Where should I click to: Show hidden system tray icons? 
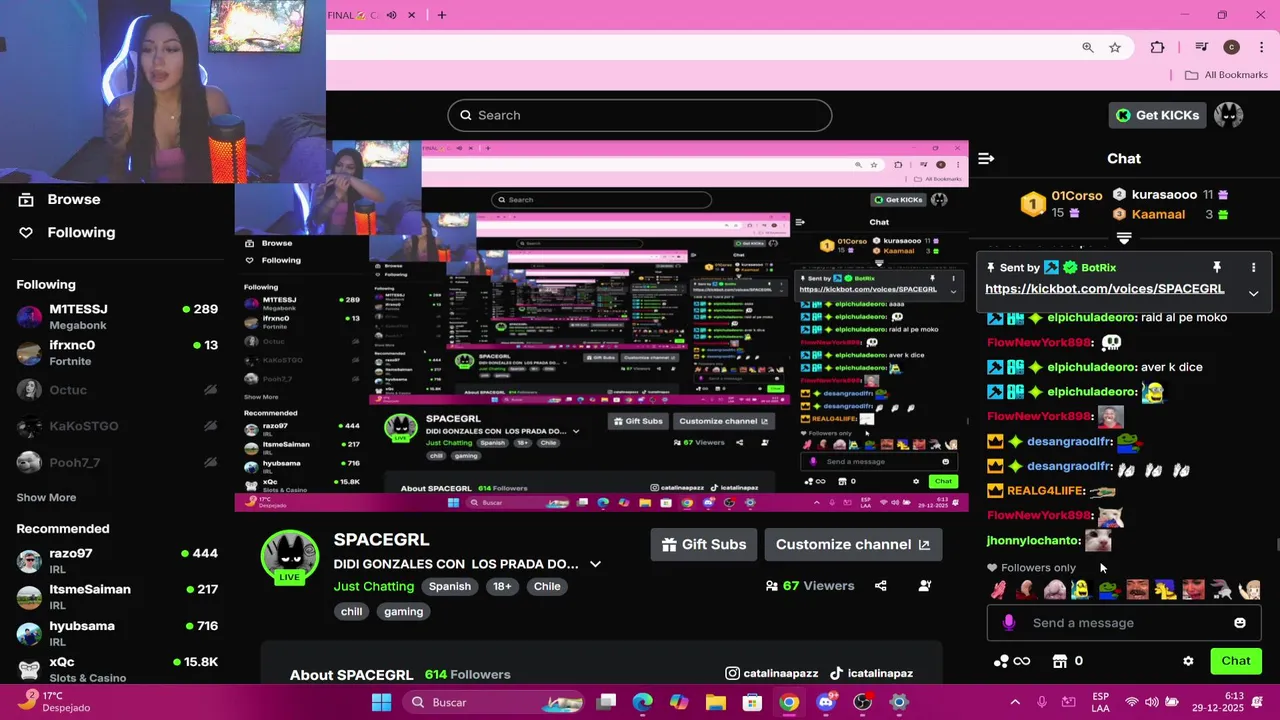pyautogui.click(x=1015, y=702)
